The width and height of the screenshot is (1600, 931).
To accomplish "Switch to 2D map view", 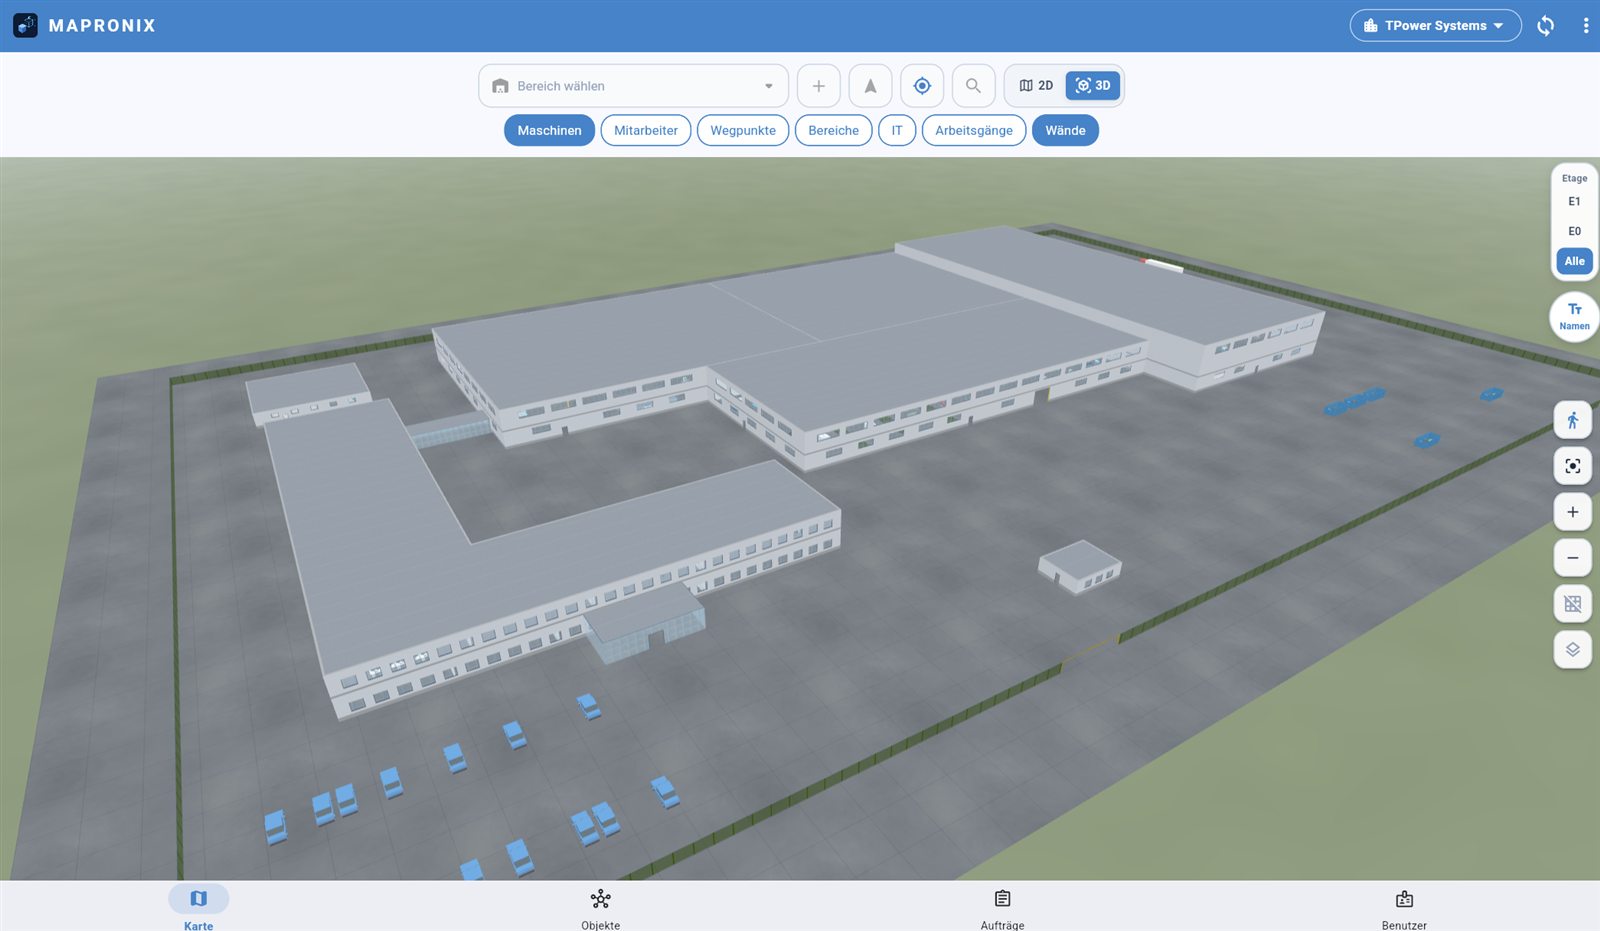I will click(x=1036, y=86).
